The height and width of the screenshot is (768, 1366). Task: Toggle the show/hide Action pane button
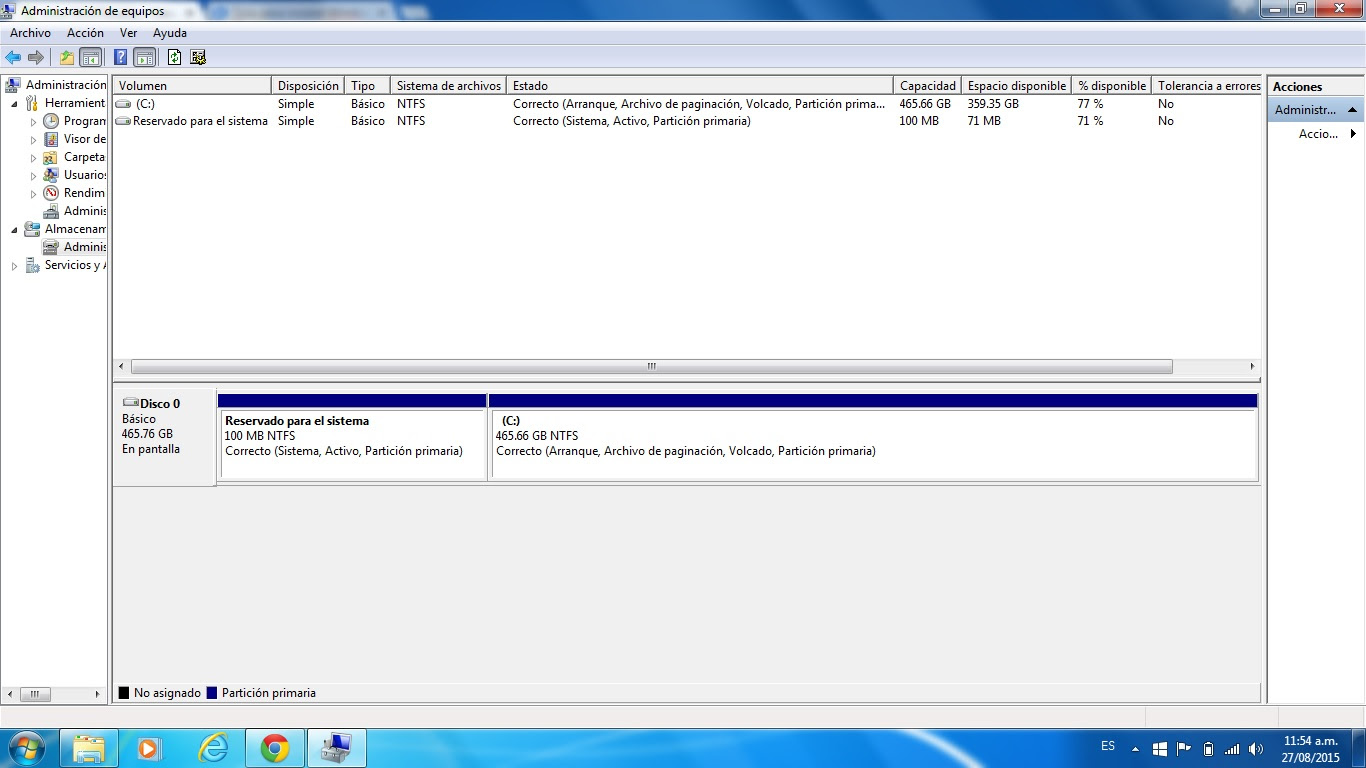click(x=144, y=57)
